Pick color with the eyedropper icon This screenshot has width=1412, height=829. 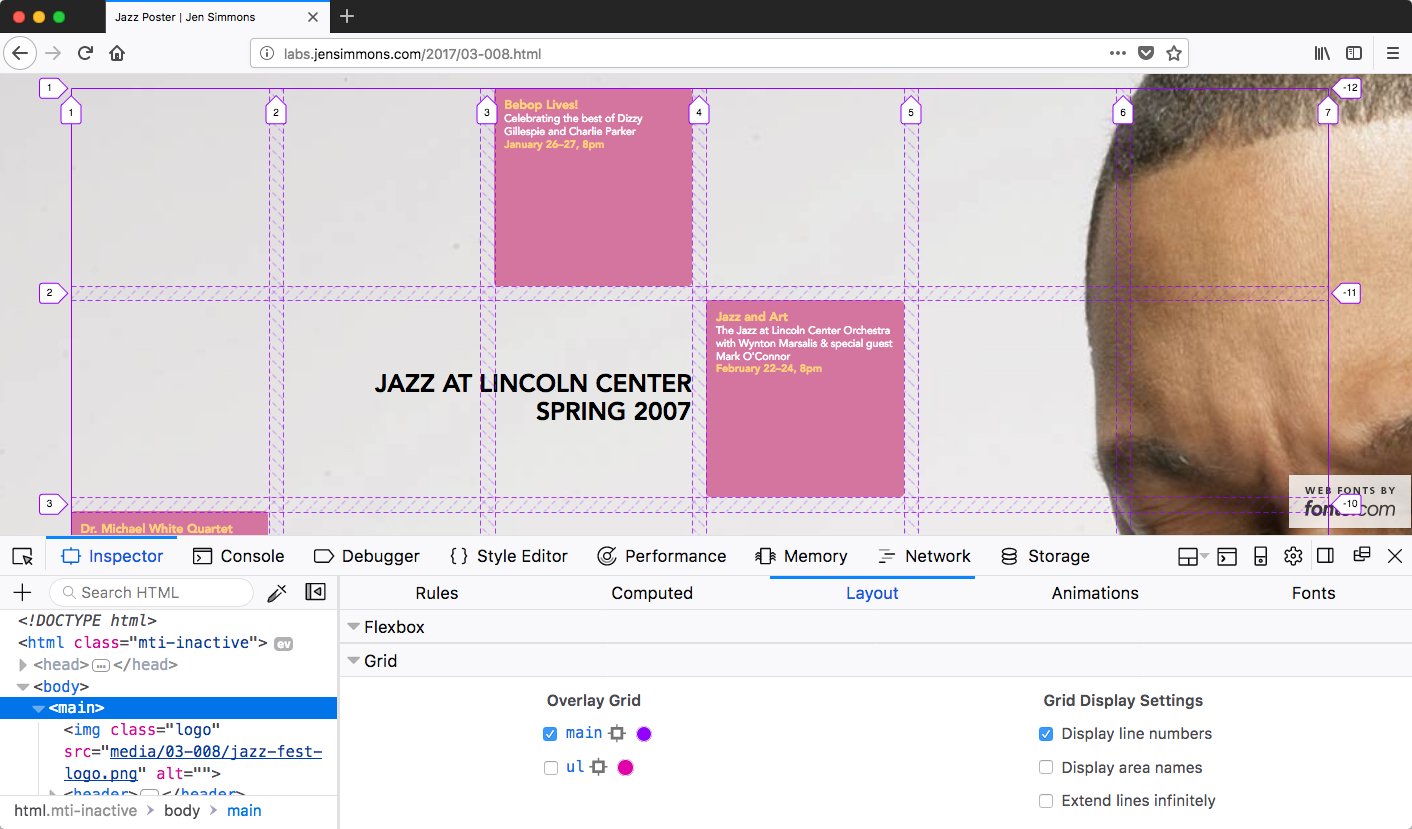pos(277,593)
